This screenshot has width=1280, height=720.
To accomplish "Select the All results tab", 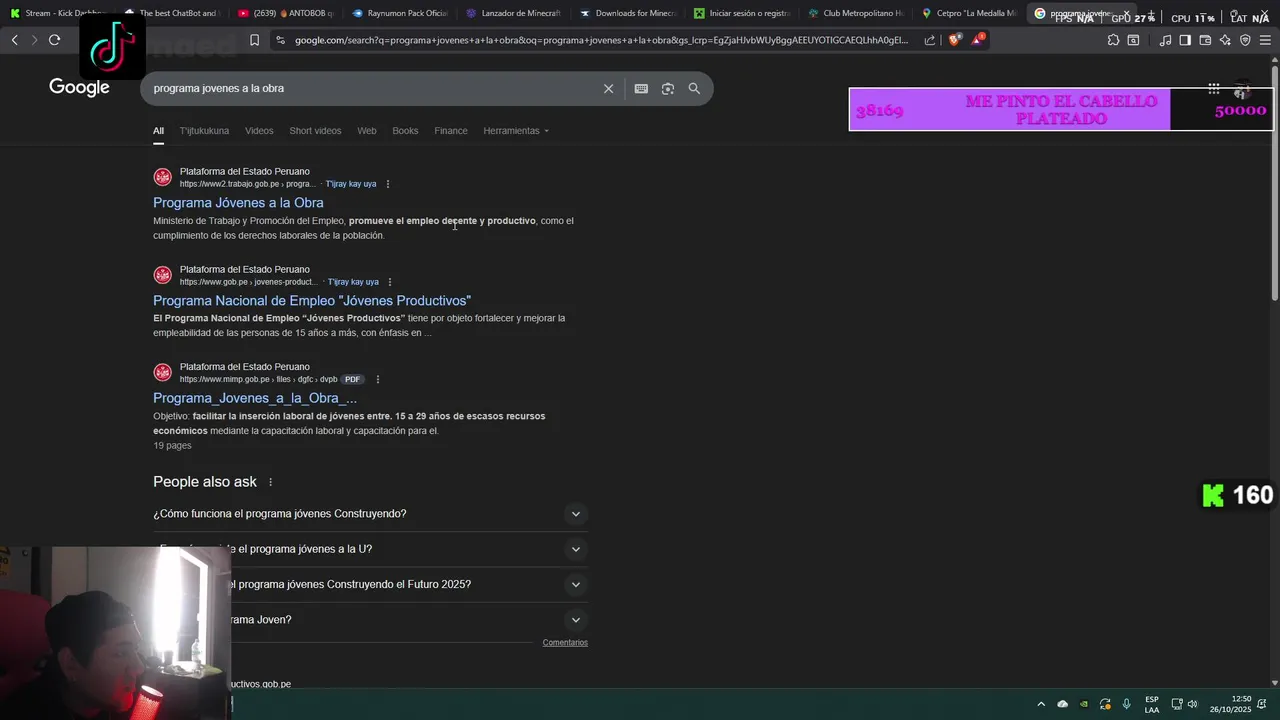I will [158, 131].
